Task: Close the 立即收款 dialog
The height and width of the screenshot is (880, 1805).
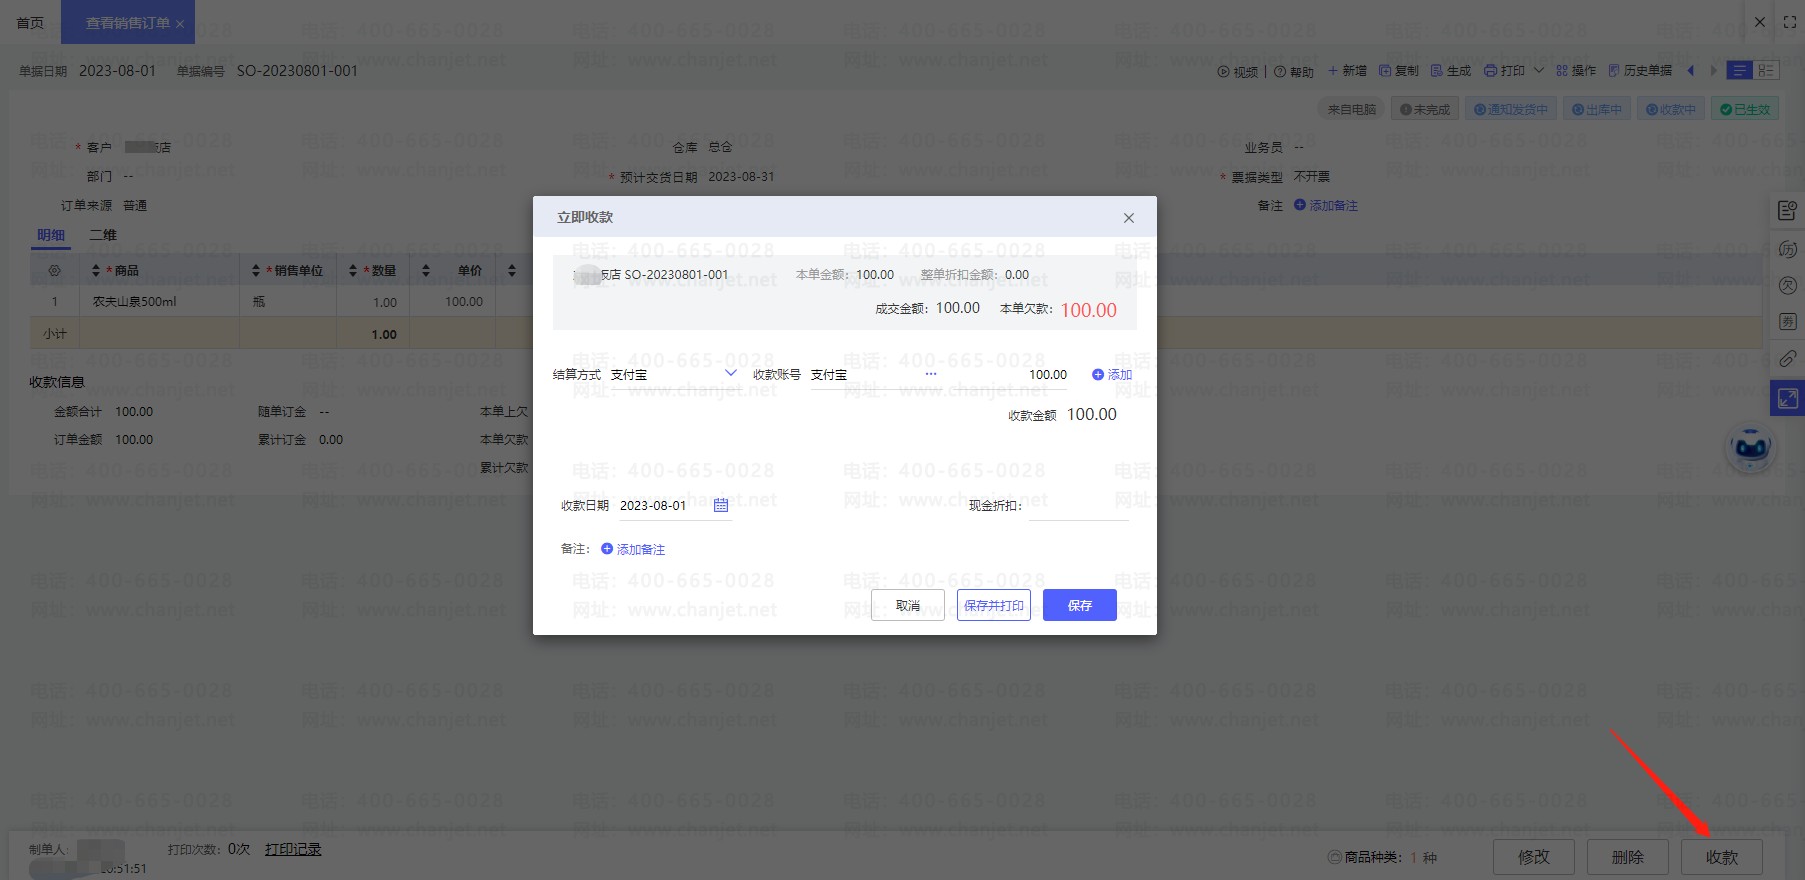Action: pos(1128,218)
